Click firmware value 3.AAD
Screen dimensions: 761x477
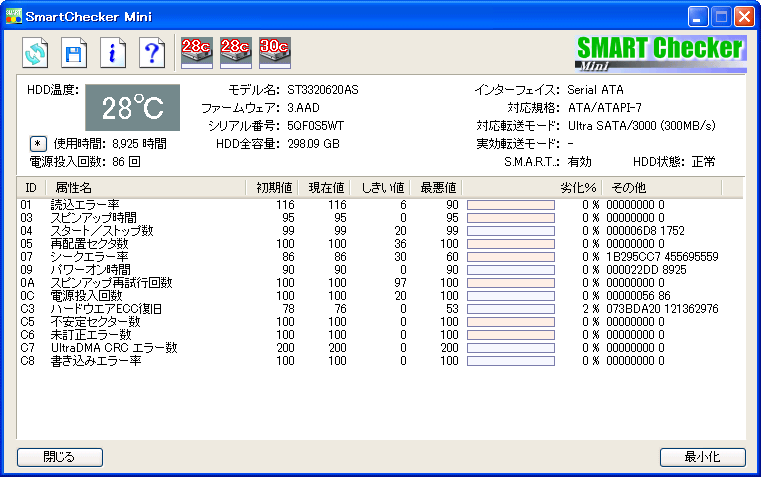pyautogui.click(x=303, y=108)
